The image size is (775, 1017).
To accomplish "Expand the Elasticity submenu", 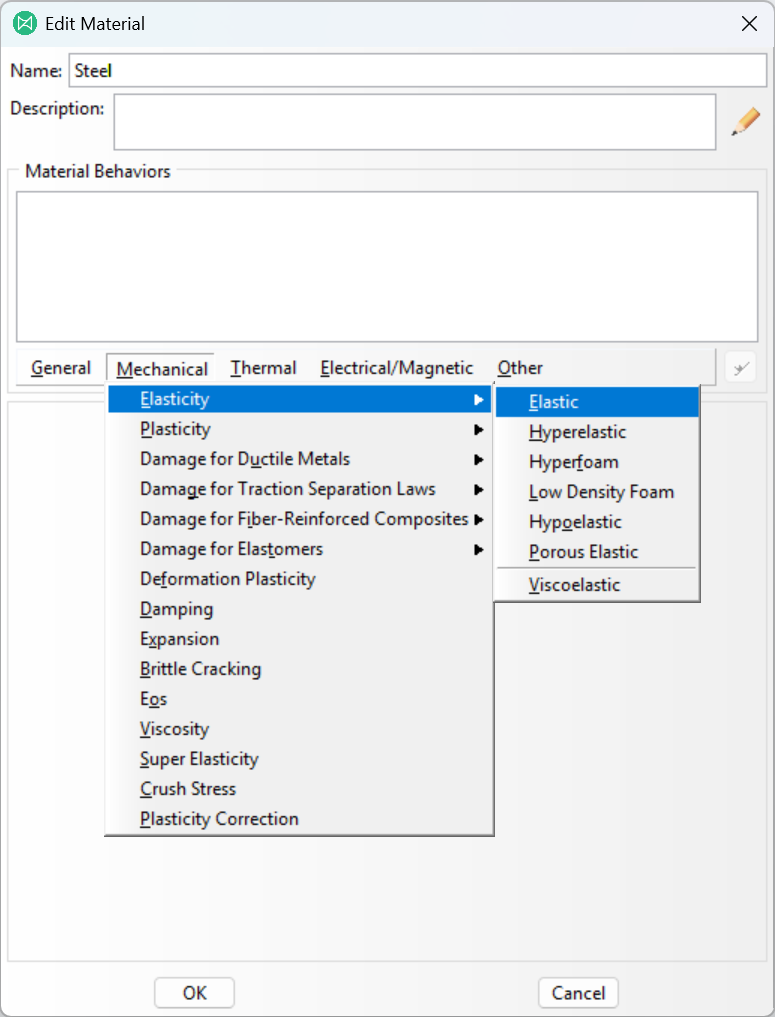I will point(300,399).
